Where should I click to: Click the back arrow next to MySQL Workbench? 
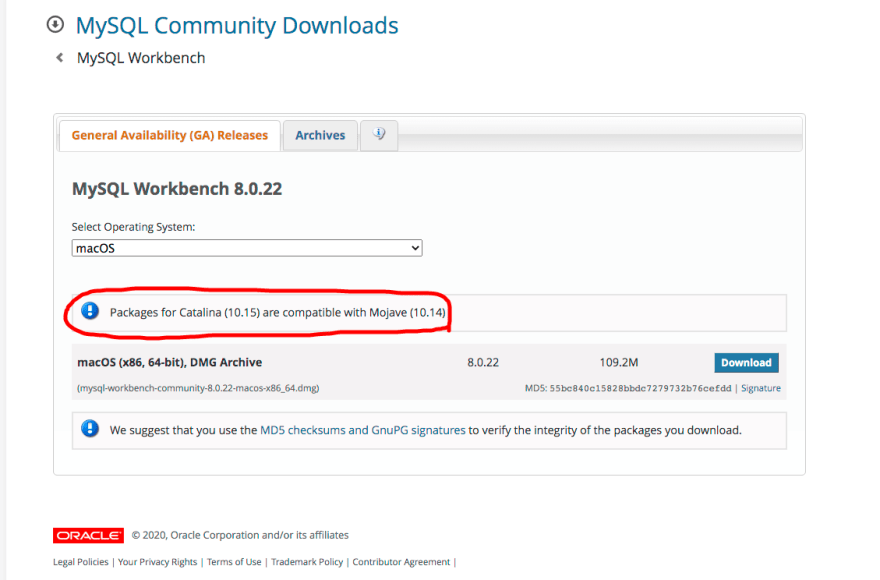59,58
